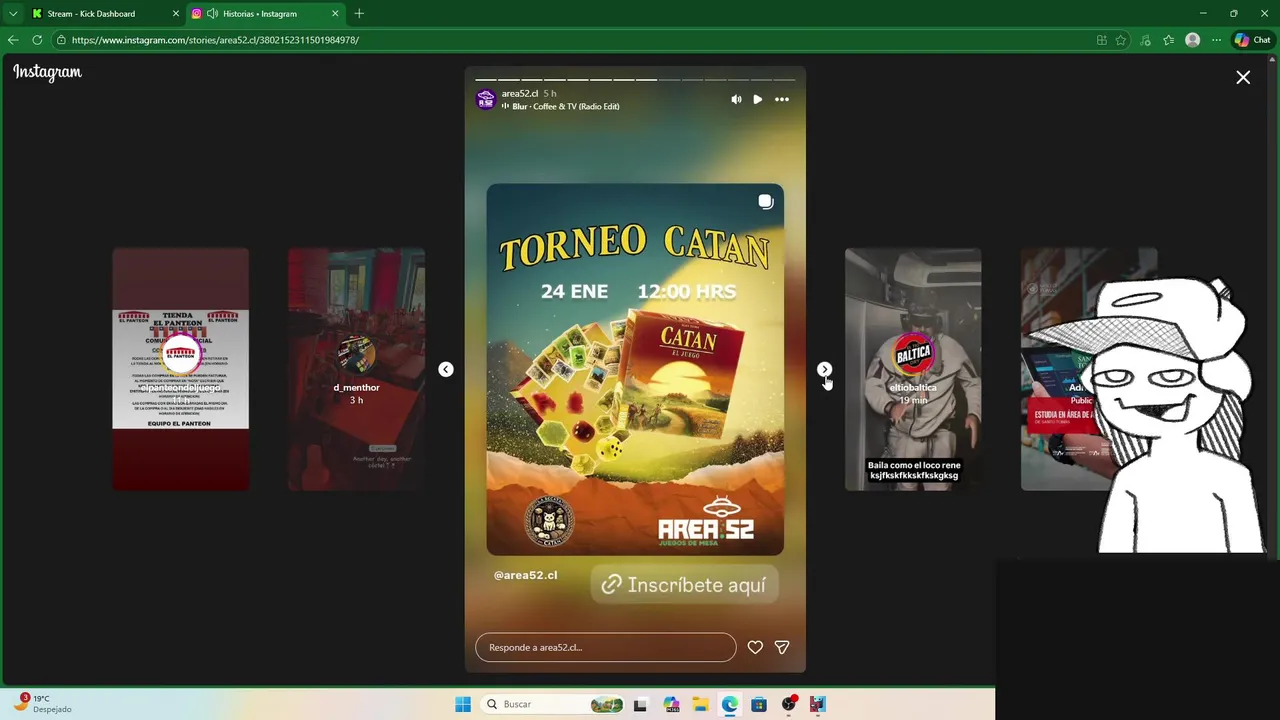Viewport: 1280px width, 720px height.
Task: Open the favorites list
Action: (1168, 40)
